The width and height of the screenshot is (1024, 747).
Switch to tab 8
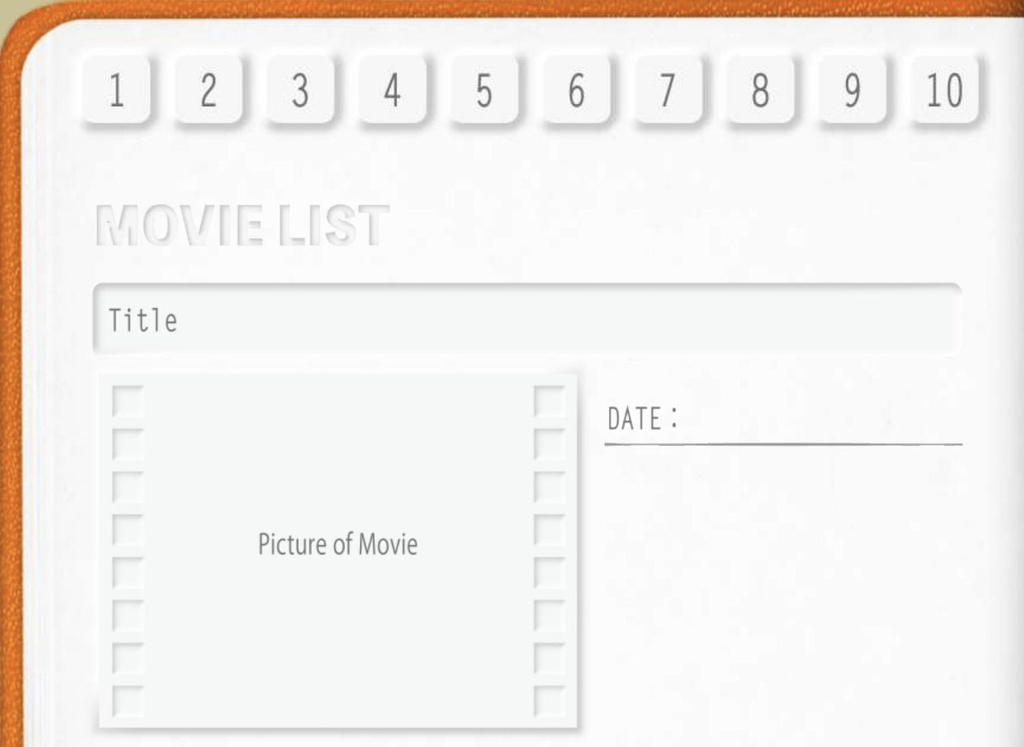[x=759, y=89]
